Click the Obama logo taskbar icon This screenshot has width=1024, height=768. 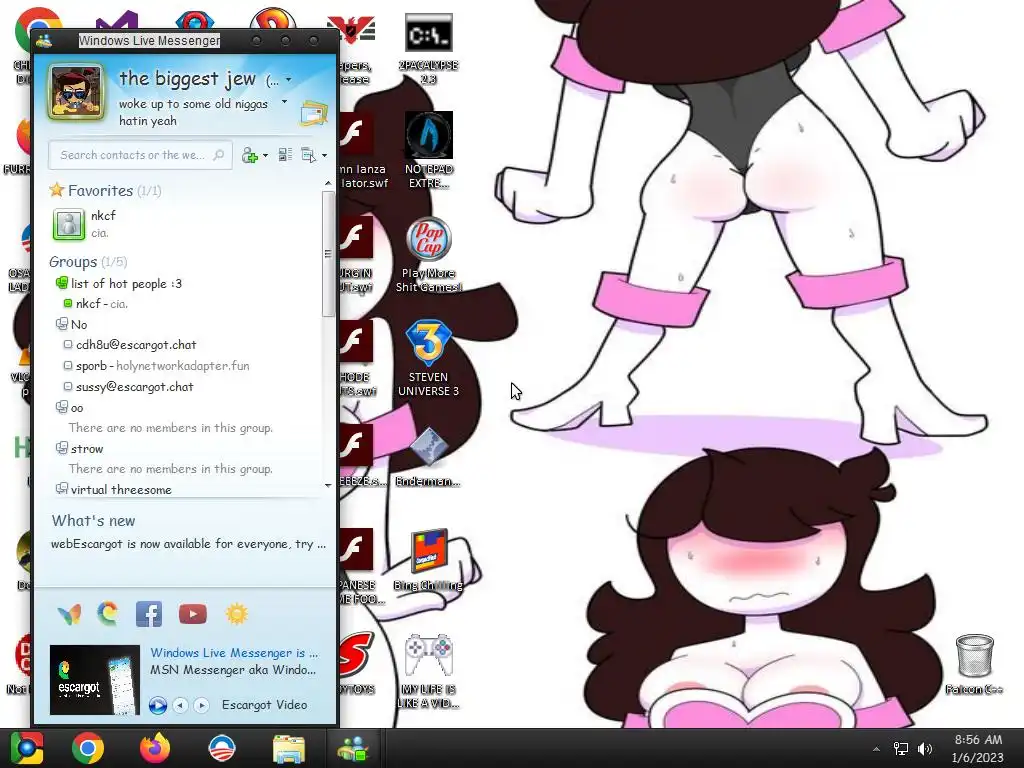point(221,748)
